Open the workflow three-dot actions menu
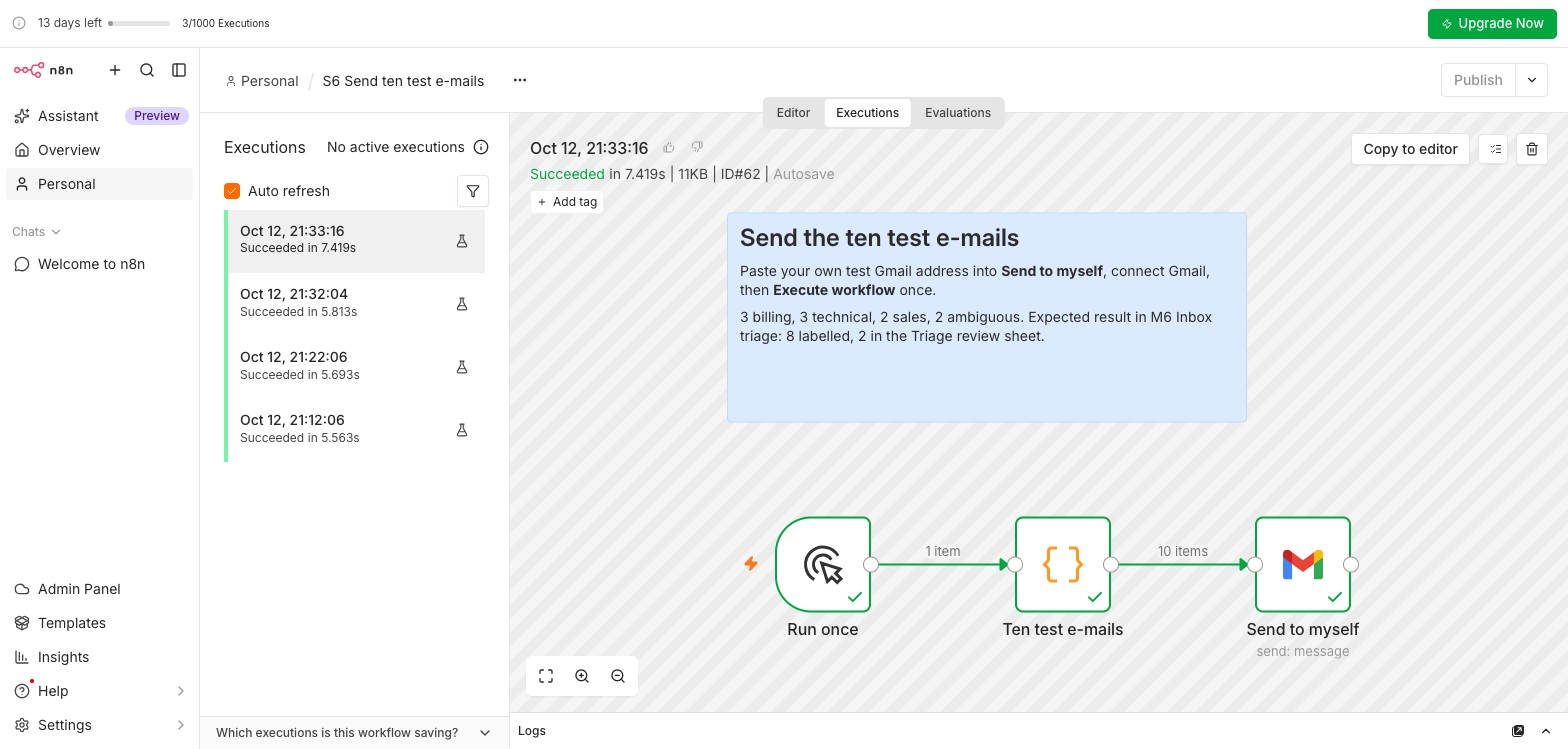Image resolution: width=1568 pixels, height=749 pixels. coord(520,80)
